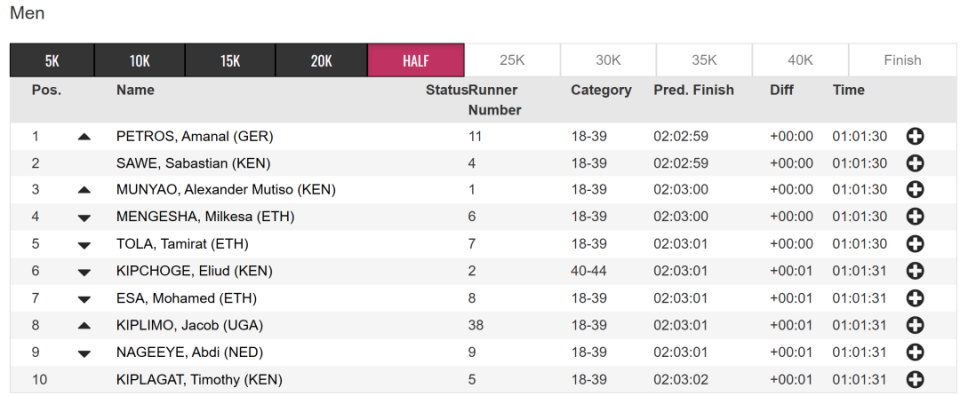960x396 pixels.
Task: Open plus icon for KIPCHOGE, Eliud row
Action: 915,271
